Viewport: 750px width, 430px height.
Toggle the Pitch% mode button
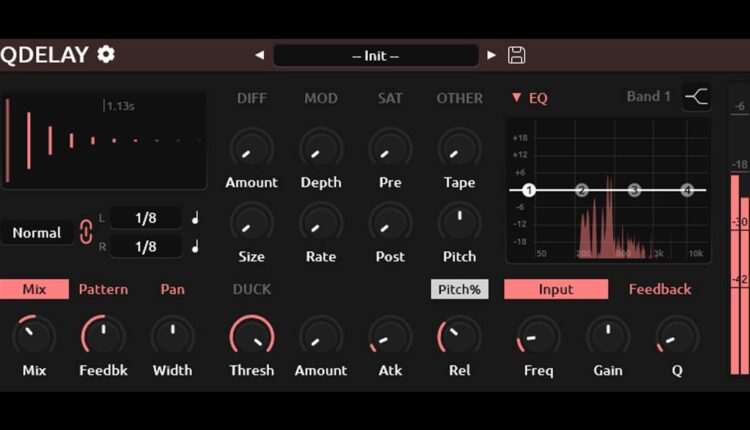click(x=459, y=289)
